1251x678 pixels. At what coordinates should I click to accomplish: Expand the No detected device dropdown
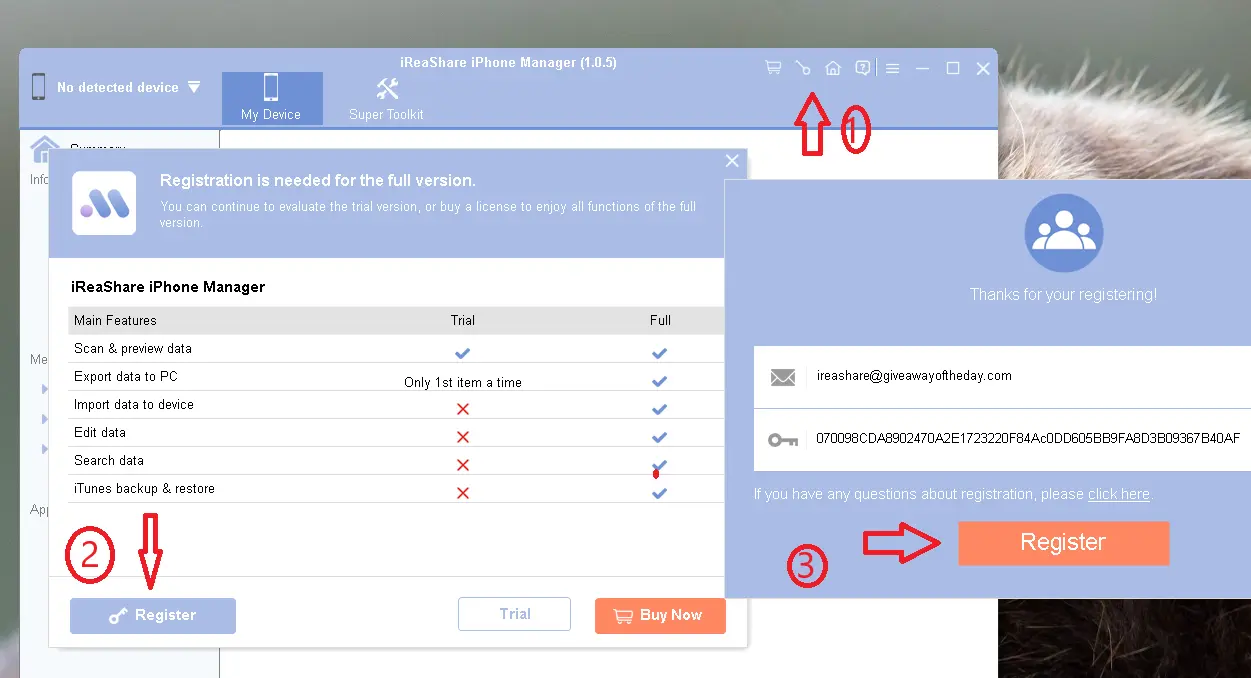point(194,87)
